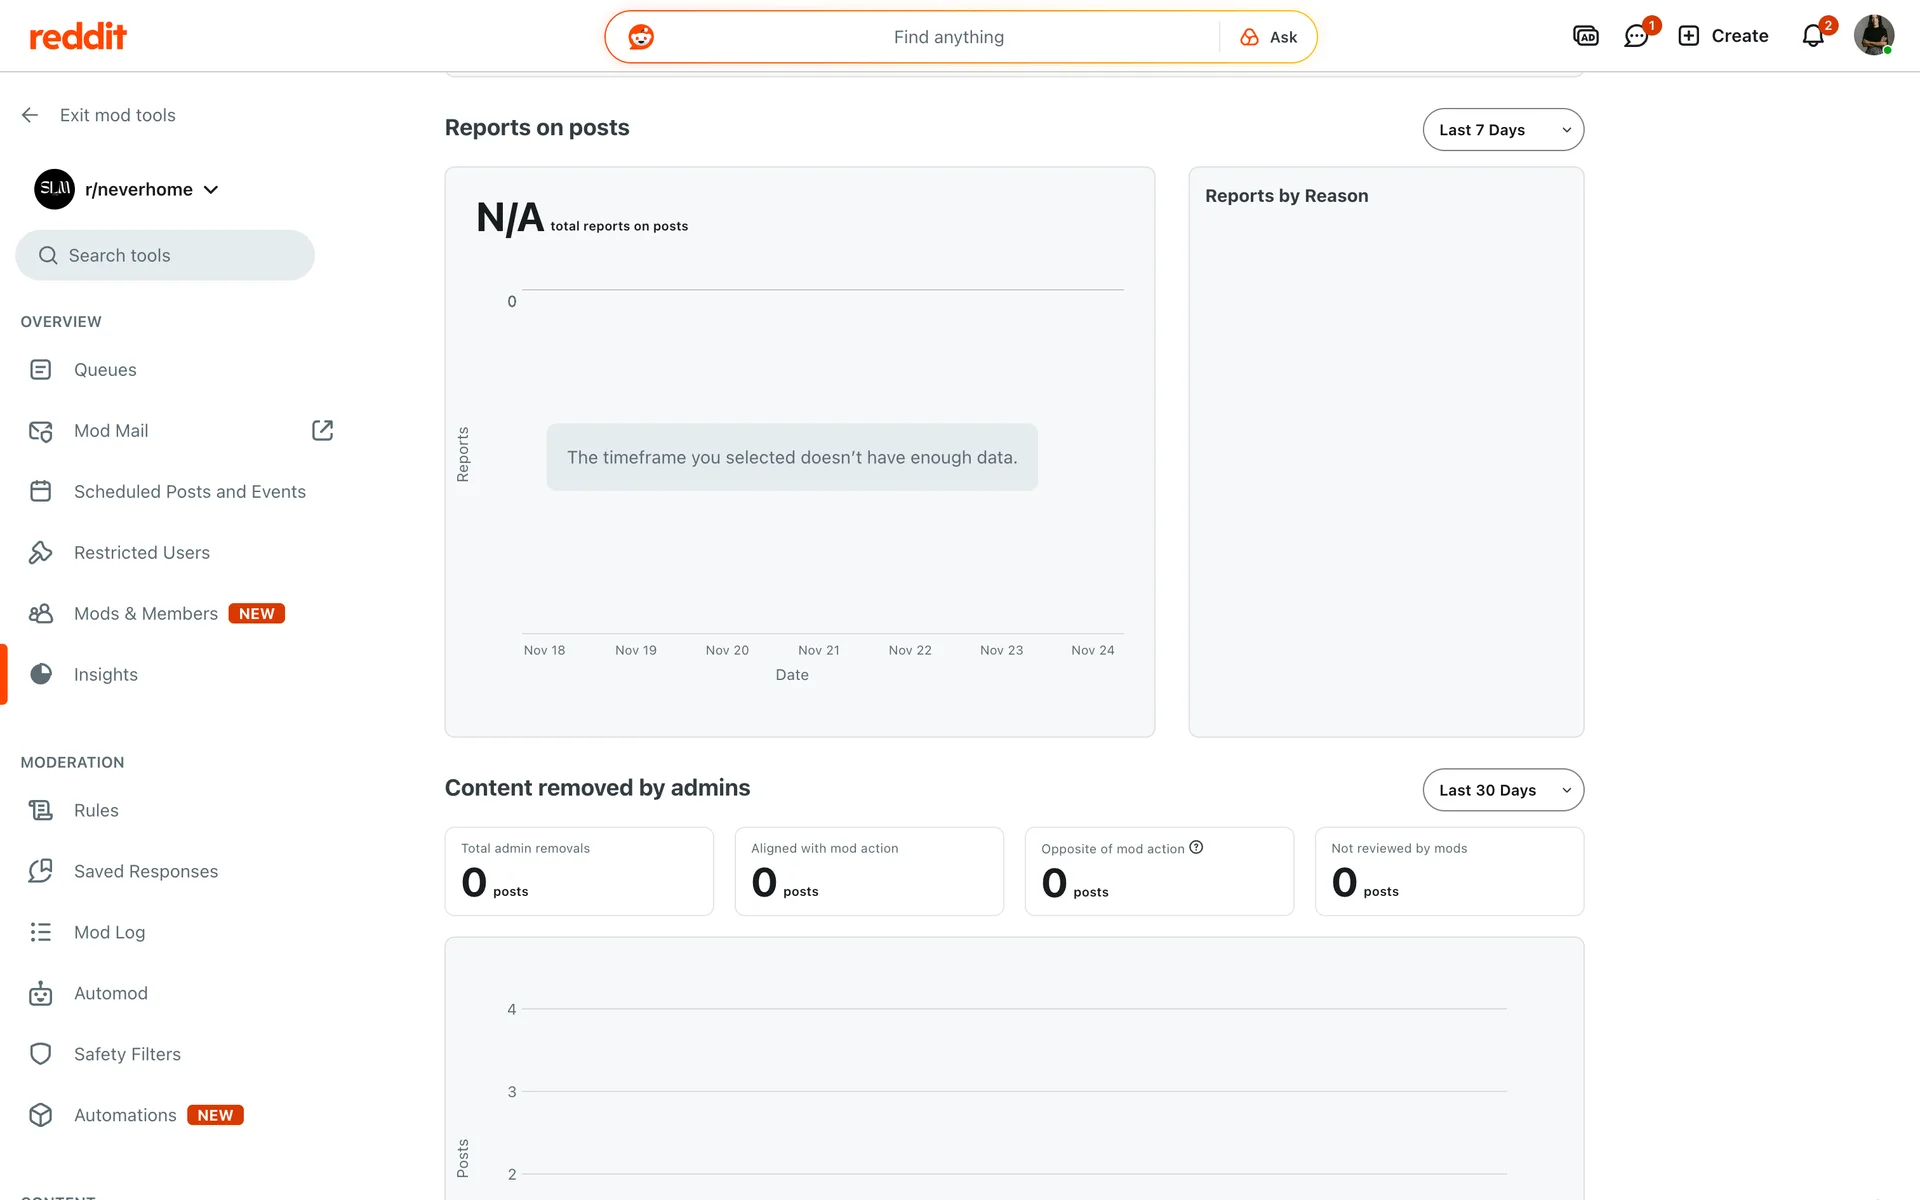
Task: Click the Create button
Action: [x=1723, y=36]
